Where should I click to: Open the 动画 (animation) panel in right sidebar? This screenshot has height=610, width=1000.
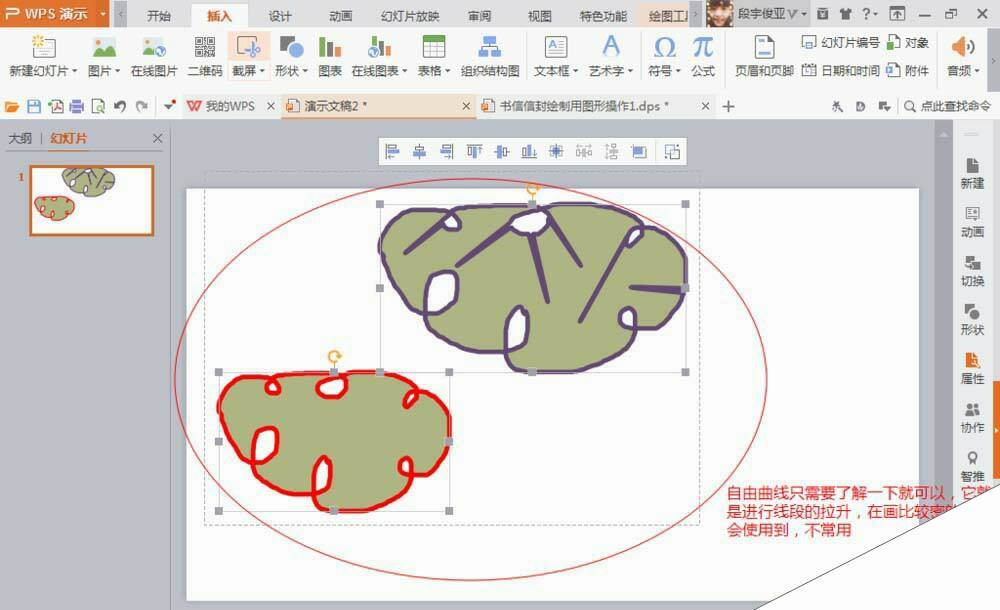click(972, 220)
